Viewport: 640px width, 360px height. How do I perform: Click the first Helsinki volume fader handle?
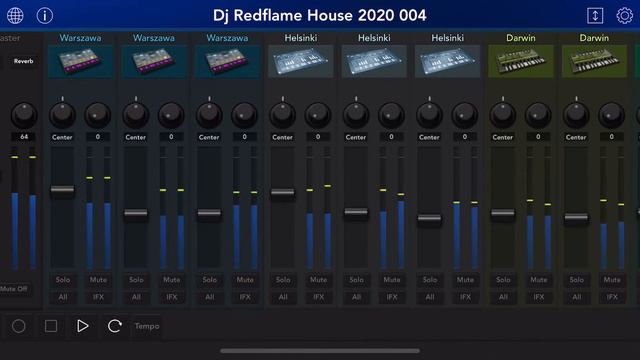(282, 193)
